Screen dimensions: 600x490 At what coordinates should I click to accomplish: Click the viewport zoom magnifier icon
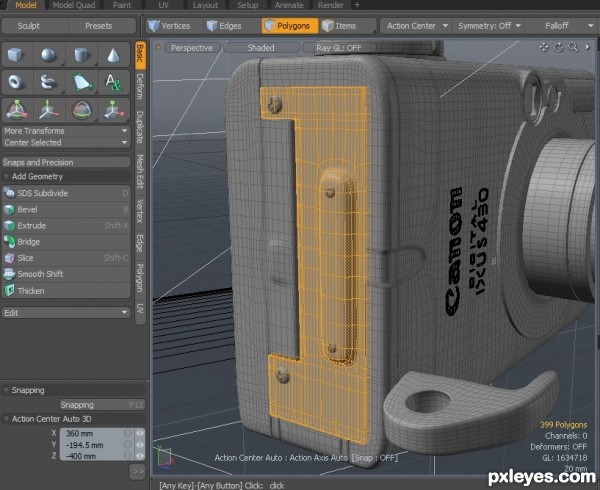click(573, 47)
